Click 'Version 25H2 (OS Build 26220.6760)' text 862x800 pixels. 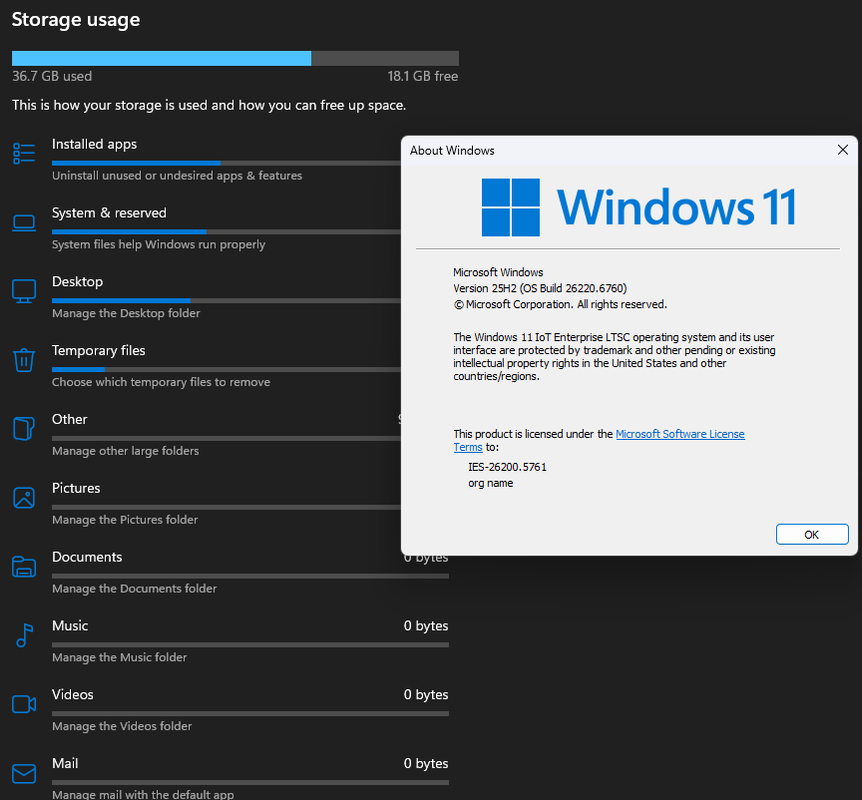(540, 289)
